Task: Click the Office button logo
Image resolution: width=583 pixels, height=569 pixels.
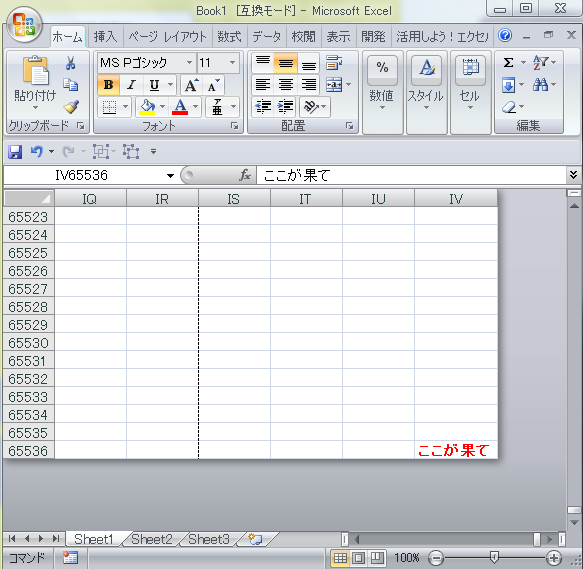Action: [24, 25]
